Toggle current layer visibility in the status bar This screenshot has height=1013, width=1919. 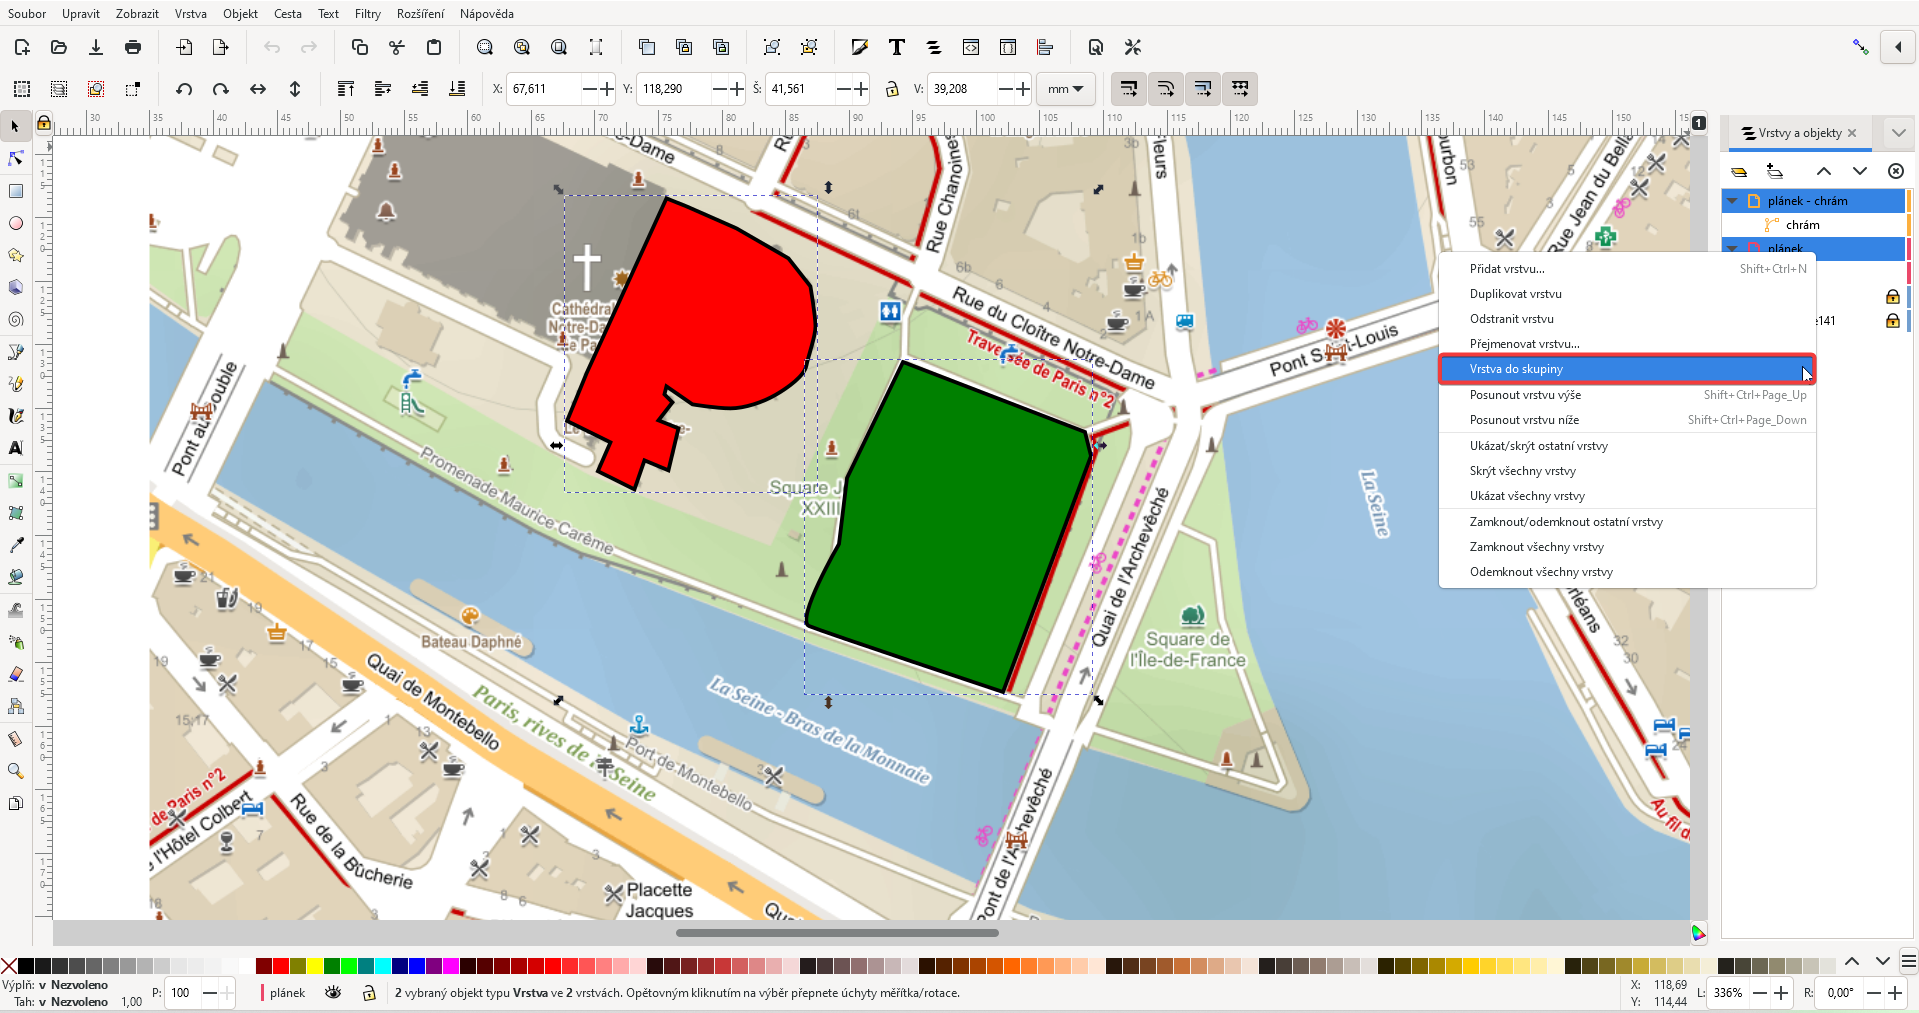333,993
